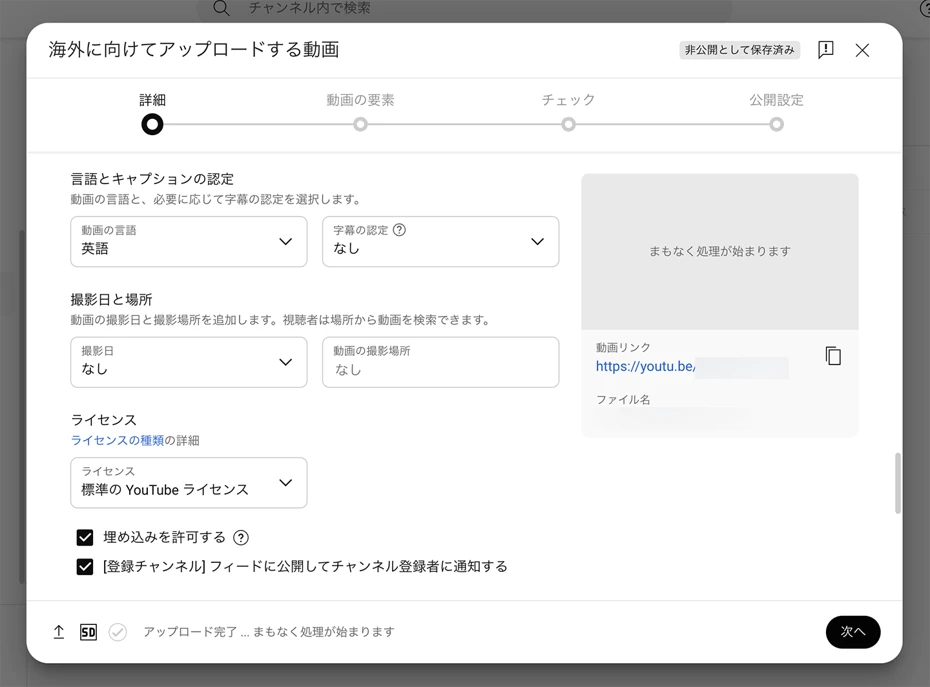Viewport: 930px width, 687px height.
Task: Open 動画の言語 dropdown
Action: (x=189, y=241)
